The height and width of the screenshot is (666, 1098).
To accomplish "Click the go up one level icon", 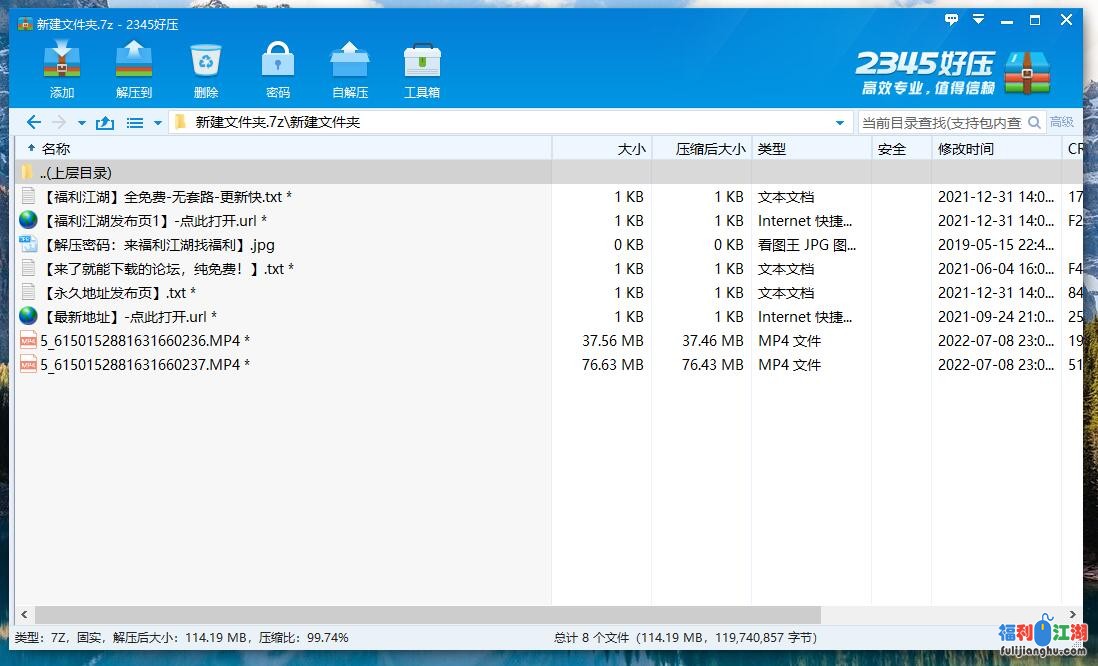I will [x=105, y=123].
